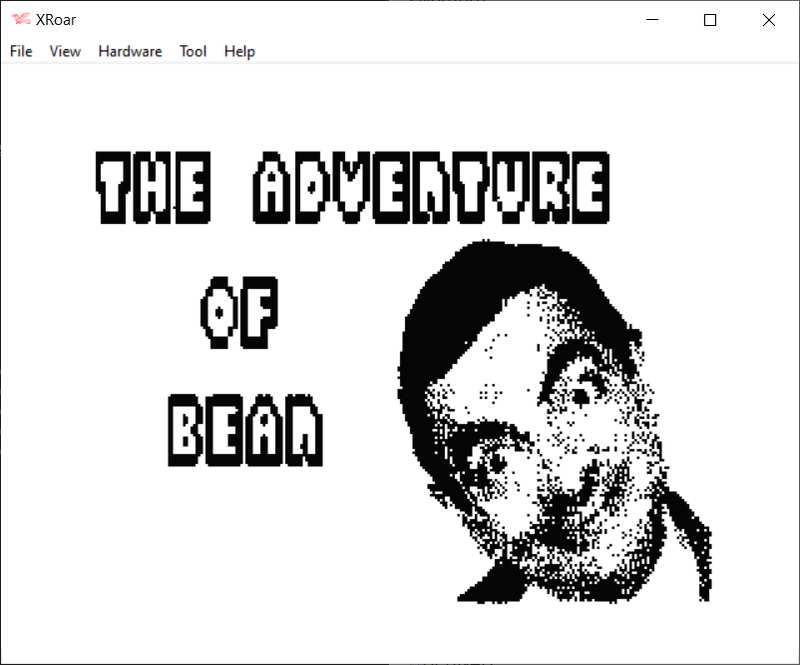Open the View menu
Screen dimensions: 800x665
[65, 51]
